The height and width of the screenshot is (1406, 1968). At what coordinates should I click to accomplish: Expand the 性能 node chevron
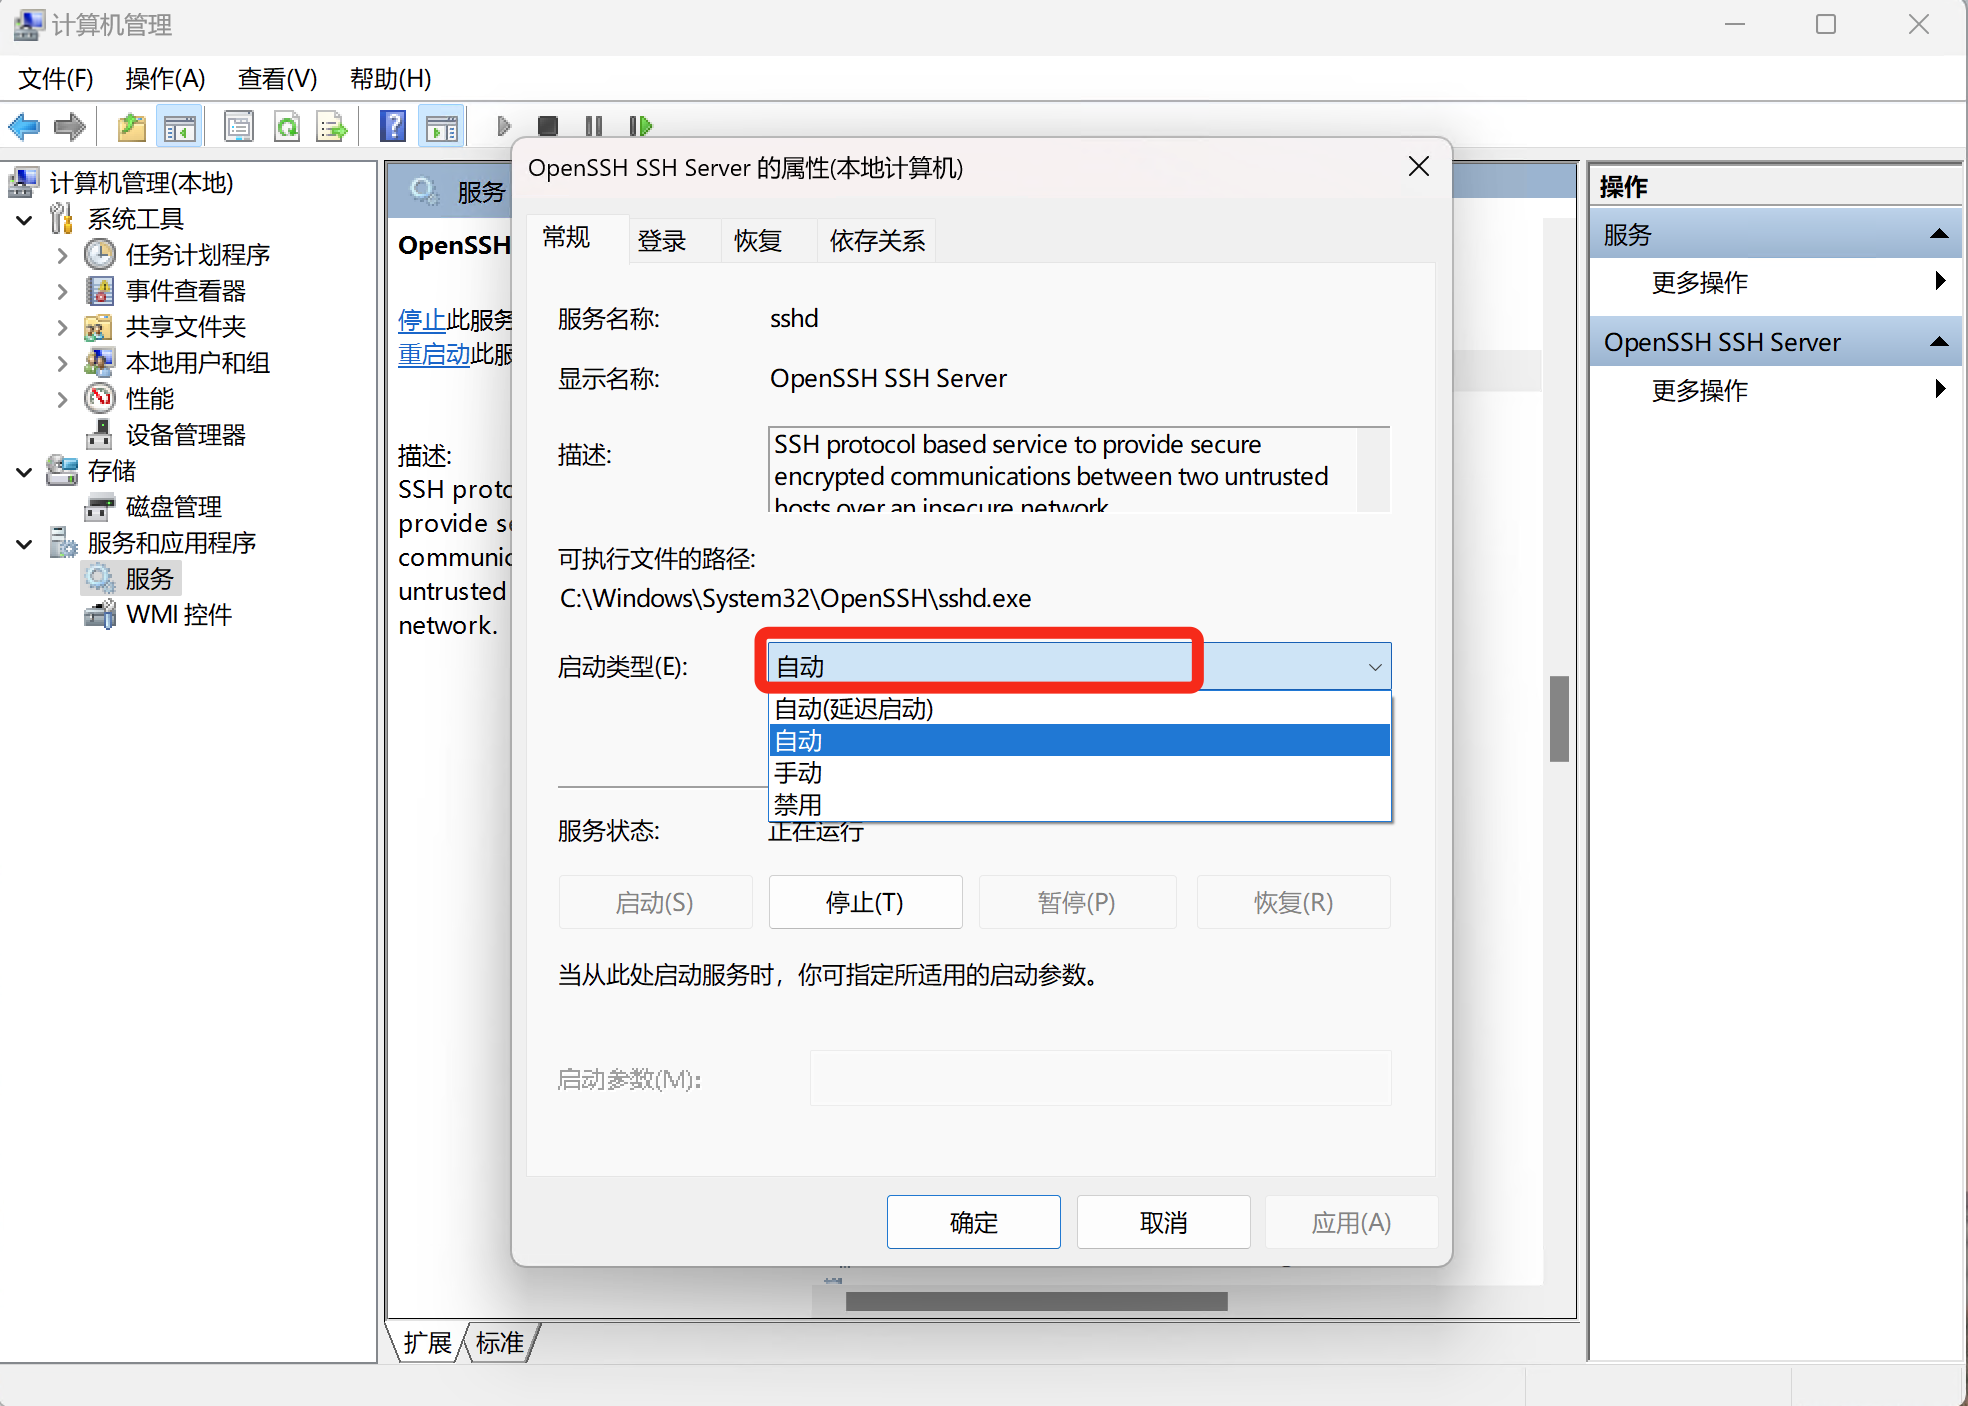[x=63, y=399]
